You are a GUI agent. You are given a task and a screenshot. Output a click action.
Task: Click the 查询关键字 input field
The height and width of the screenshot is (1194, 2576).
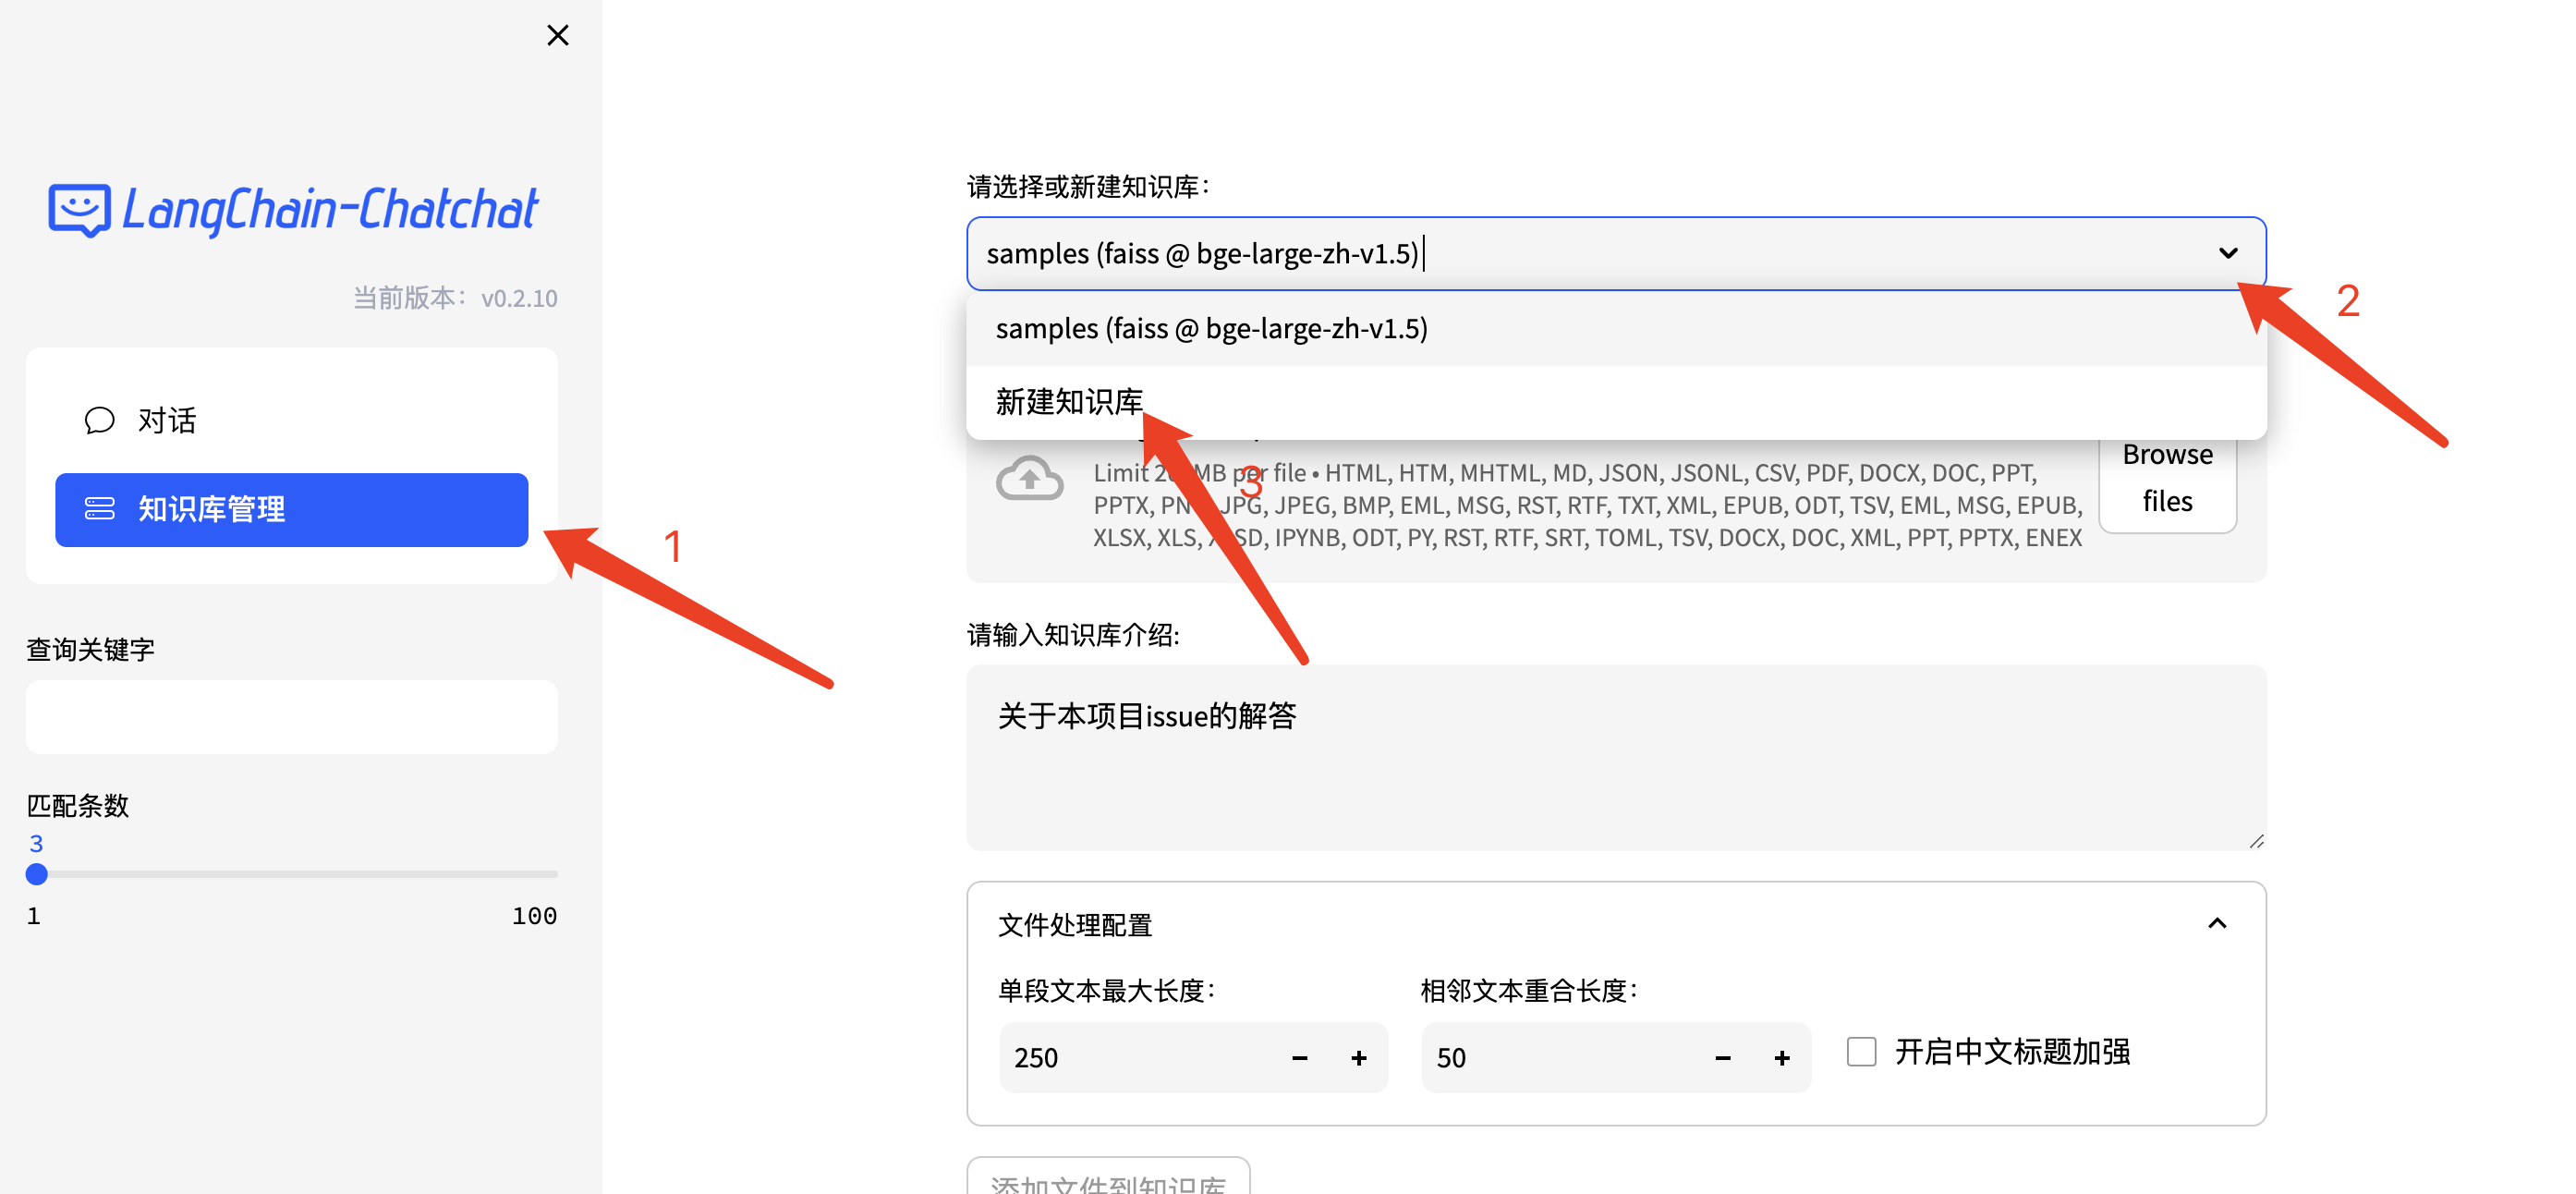click(x=291, y=717)
